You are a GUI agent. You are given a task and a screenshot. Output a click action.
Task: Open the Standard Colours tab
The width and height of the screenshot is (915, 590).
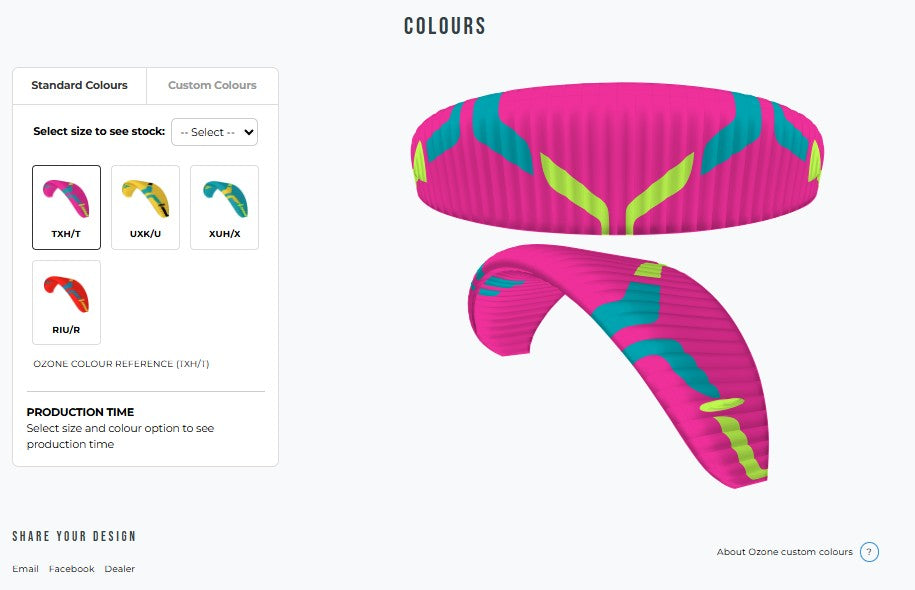point(79,85)
